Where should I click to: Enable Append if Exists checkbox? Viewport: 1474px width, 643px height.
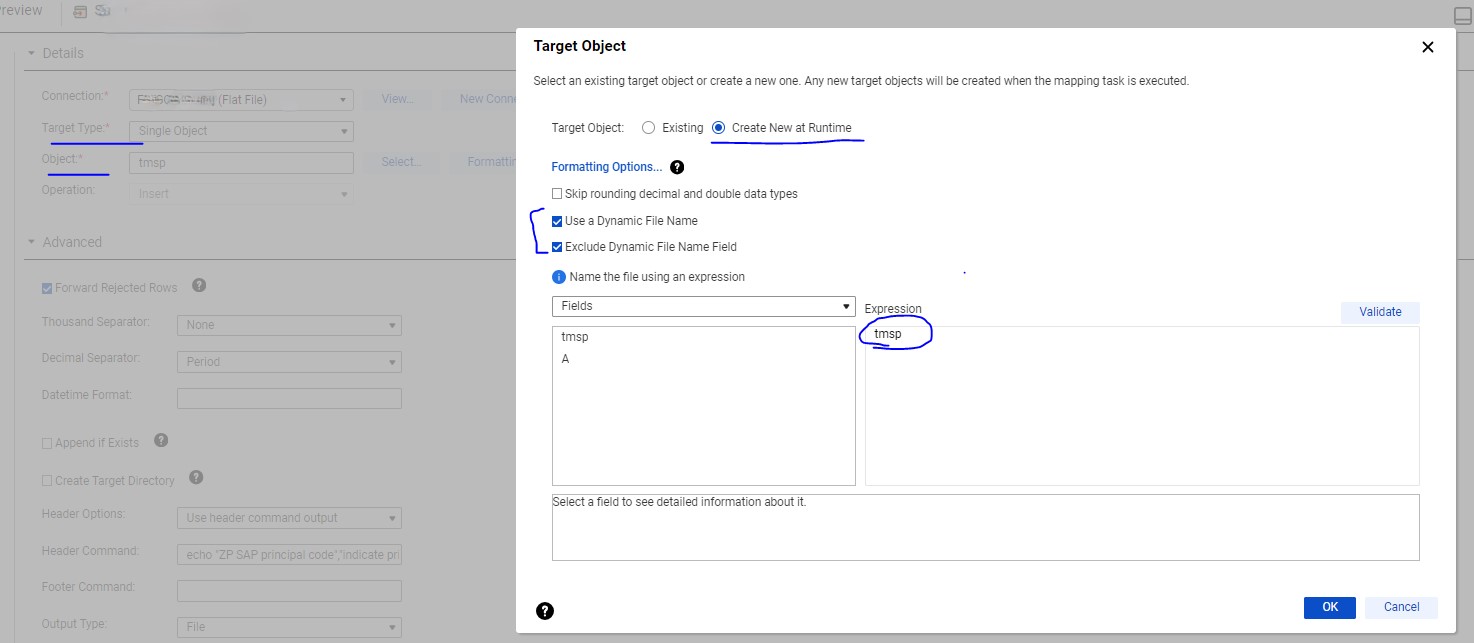tap(47, 443)
